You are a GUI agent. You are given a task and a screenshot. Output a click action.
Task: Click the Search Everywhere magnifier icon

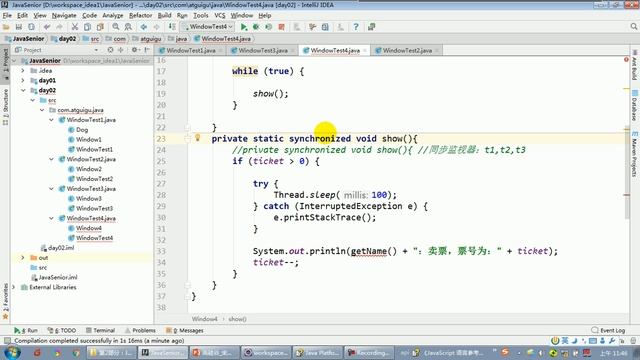633,27
